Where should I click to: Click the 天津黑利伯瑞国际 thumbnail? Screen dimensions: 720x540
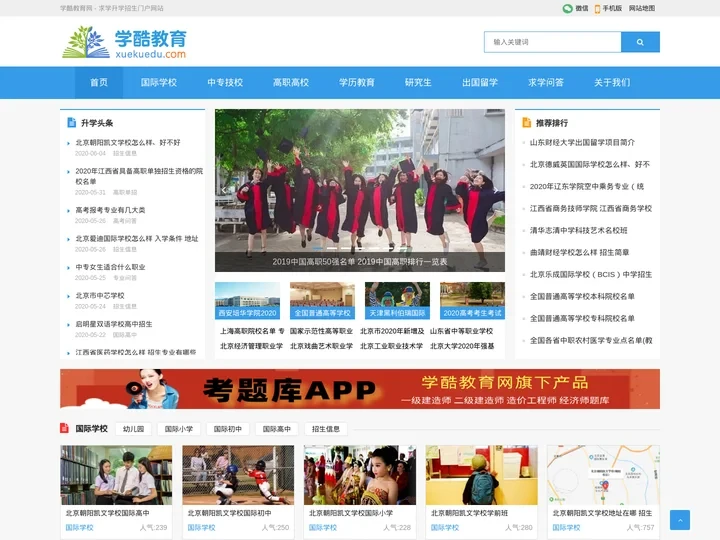point(397,300)
